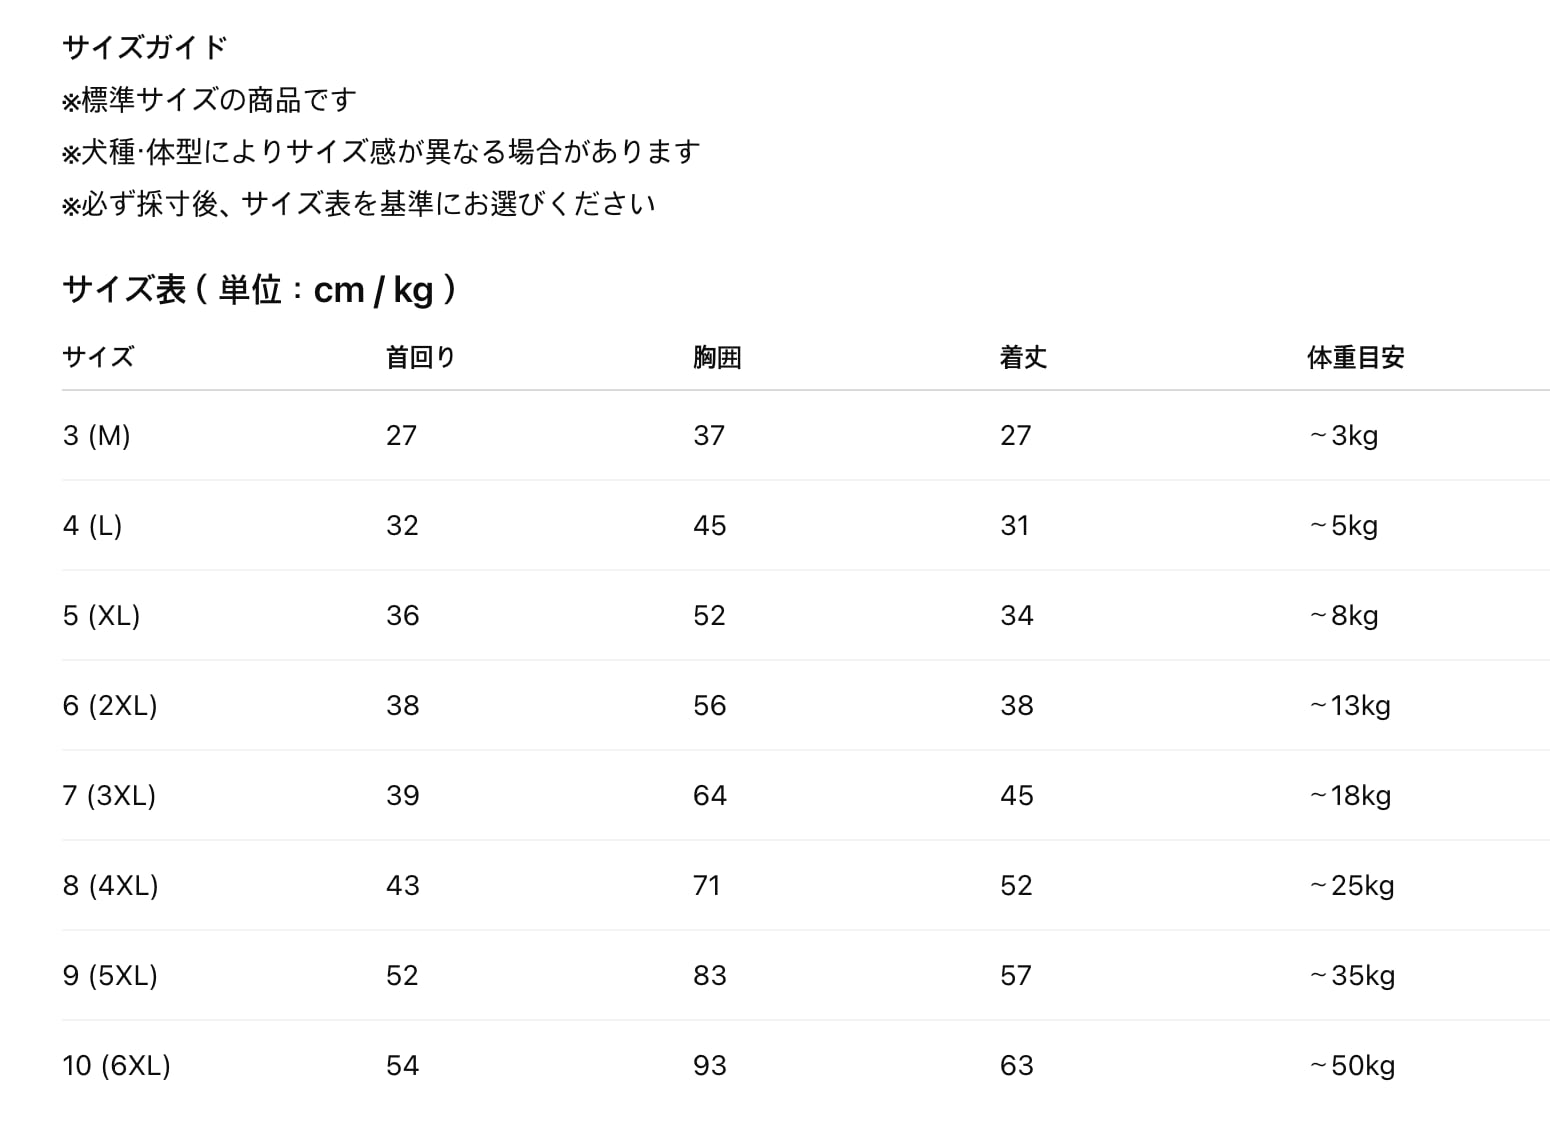Click the サイズガイド heading
Image resolution: width=1550 pixels, height=1128 pixels.
pos(145,47)
